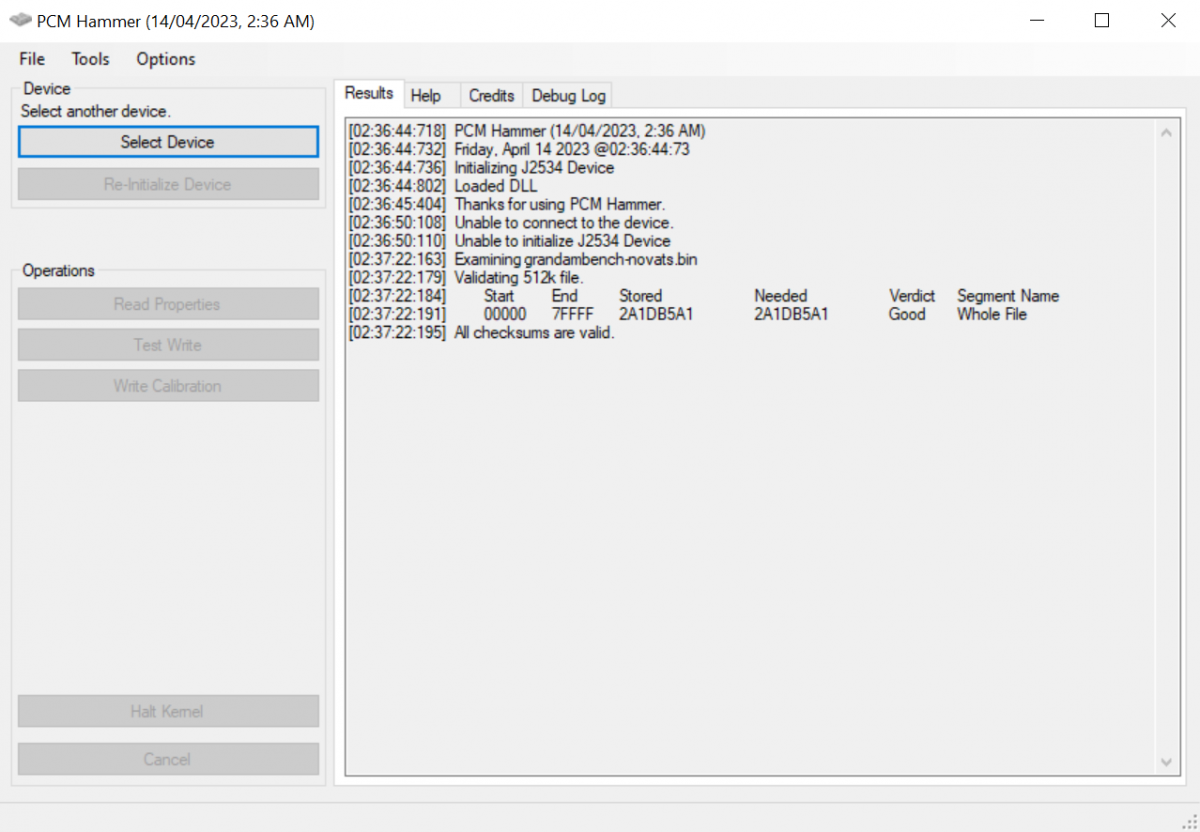Viewport: 1200px width, 832px height.
Task: Click the 'Validating 512k file.' log line
Action: pos(466,277)
